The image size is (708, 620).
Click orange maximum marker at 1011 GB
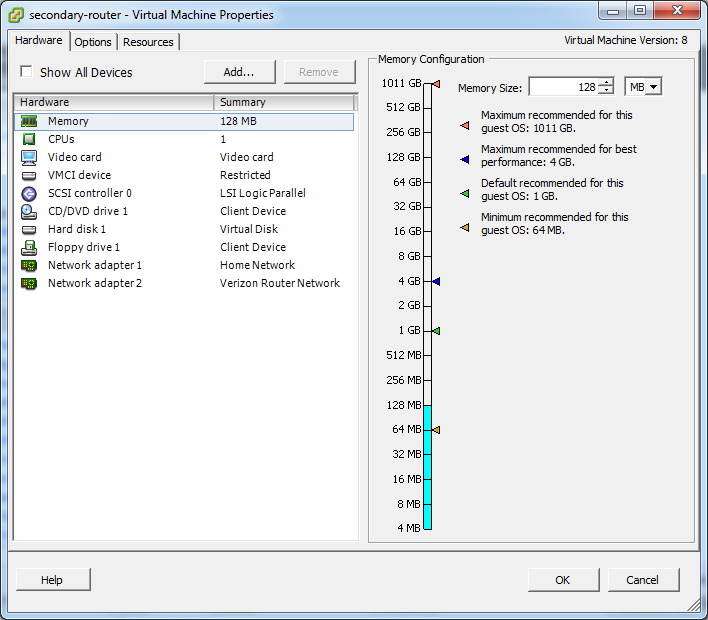(436, 84)
